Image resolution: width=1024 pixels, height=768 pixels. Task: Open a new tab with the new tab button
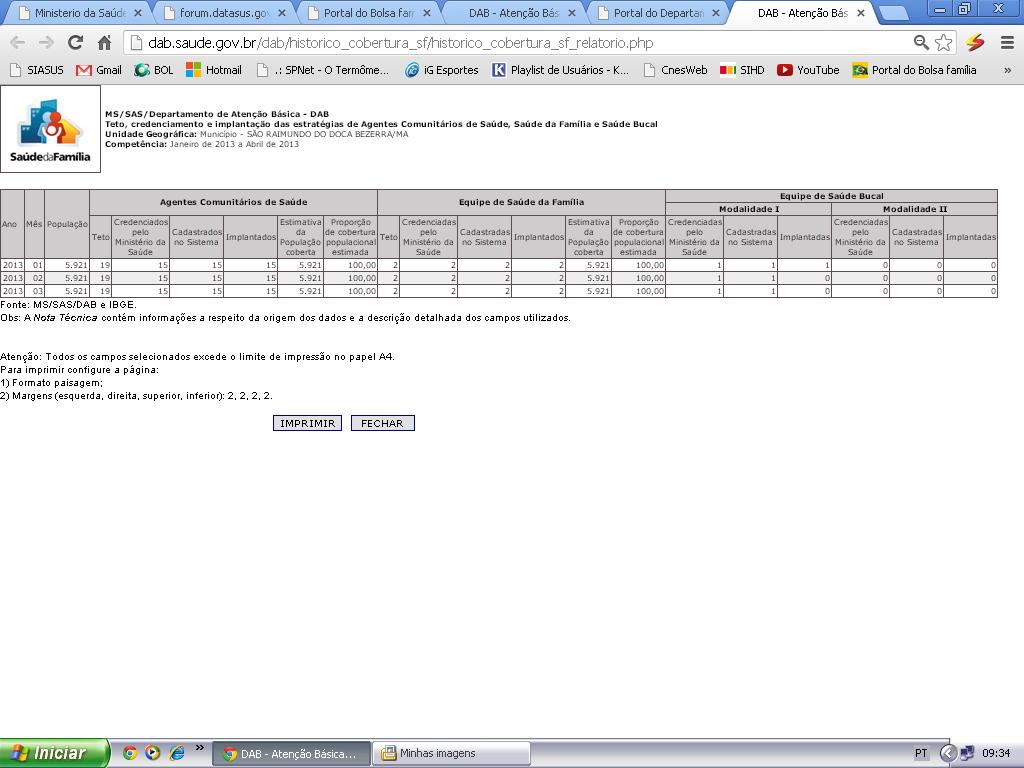tap(894, 13)
